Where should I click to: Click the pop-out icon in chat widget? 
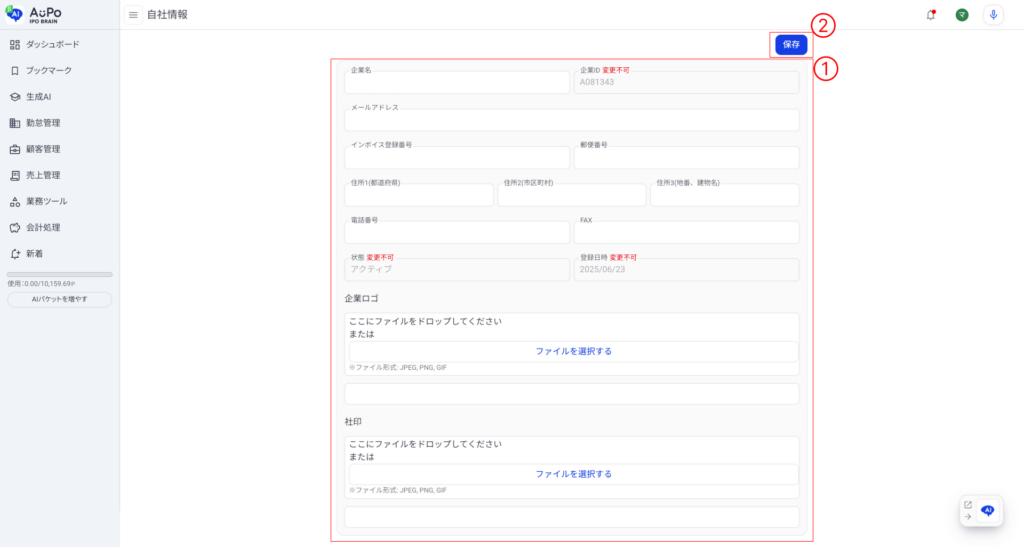tap(968, 504)
